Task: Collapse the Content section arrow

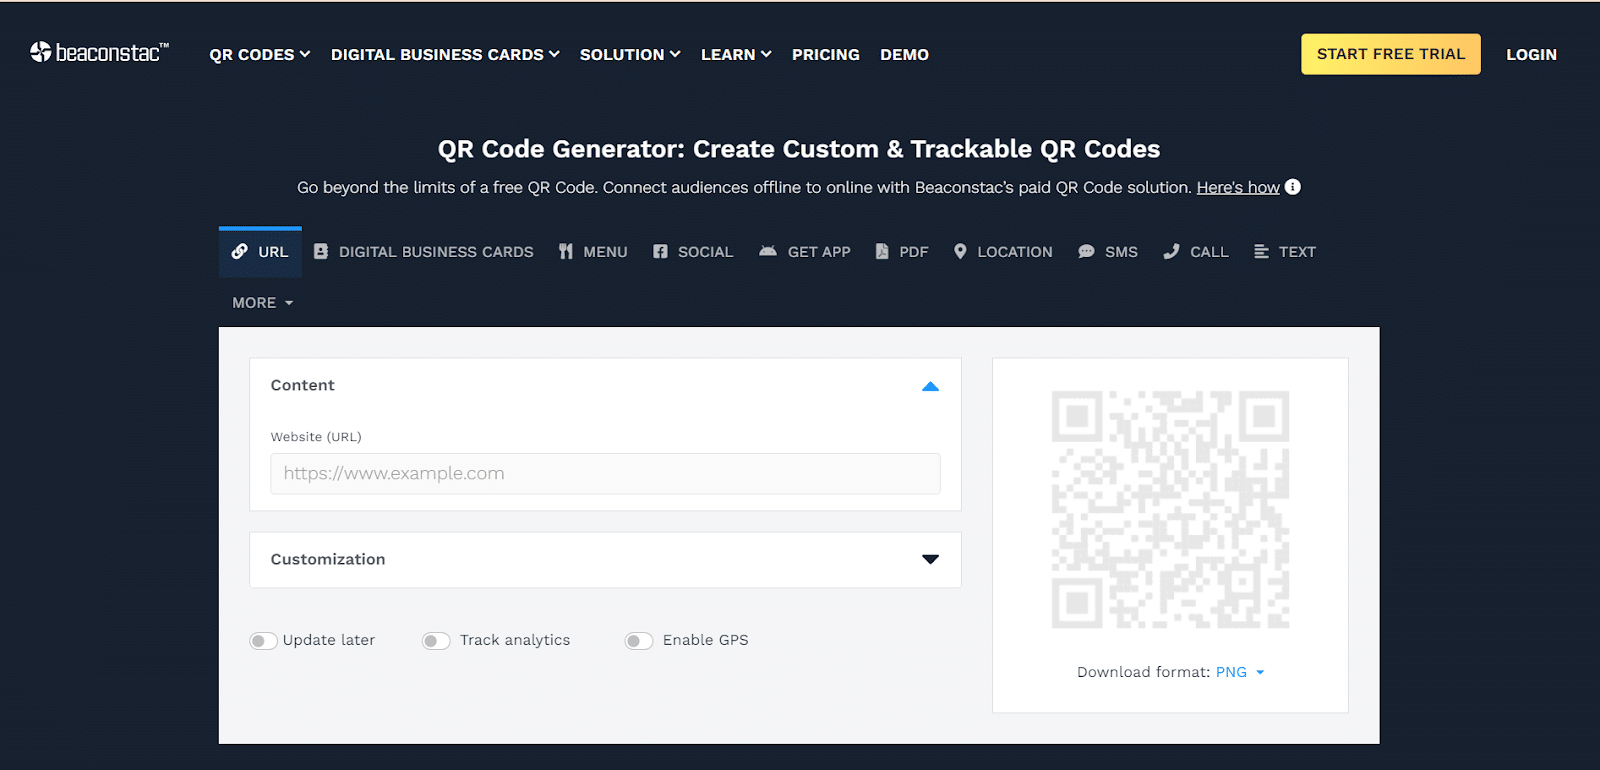Action: coord(930,386)
